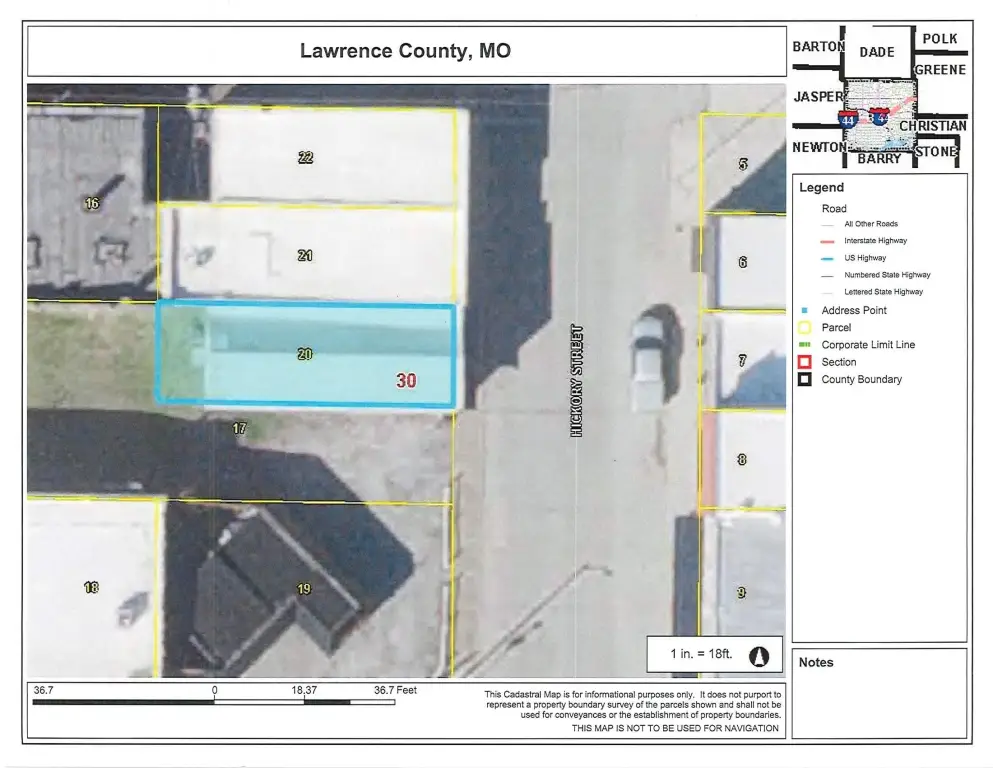Image resolution: width=993 pixels, height=768 pixels.
Task: Select parcel number 18 label
Action: point(91,588)
